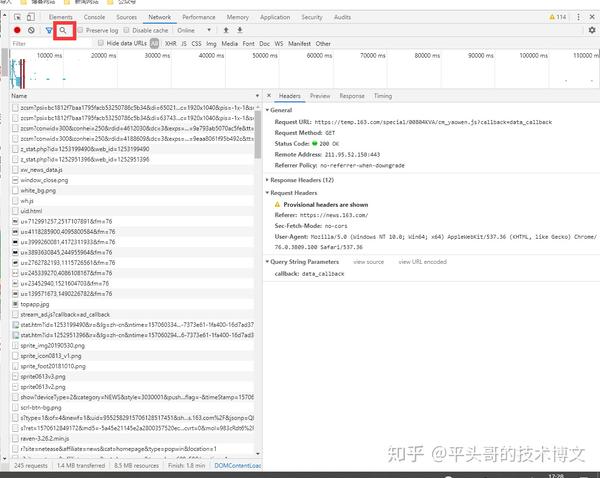Enable Preserve log checkbox
This screenshot has width=600, height=478.
(80, 30)
